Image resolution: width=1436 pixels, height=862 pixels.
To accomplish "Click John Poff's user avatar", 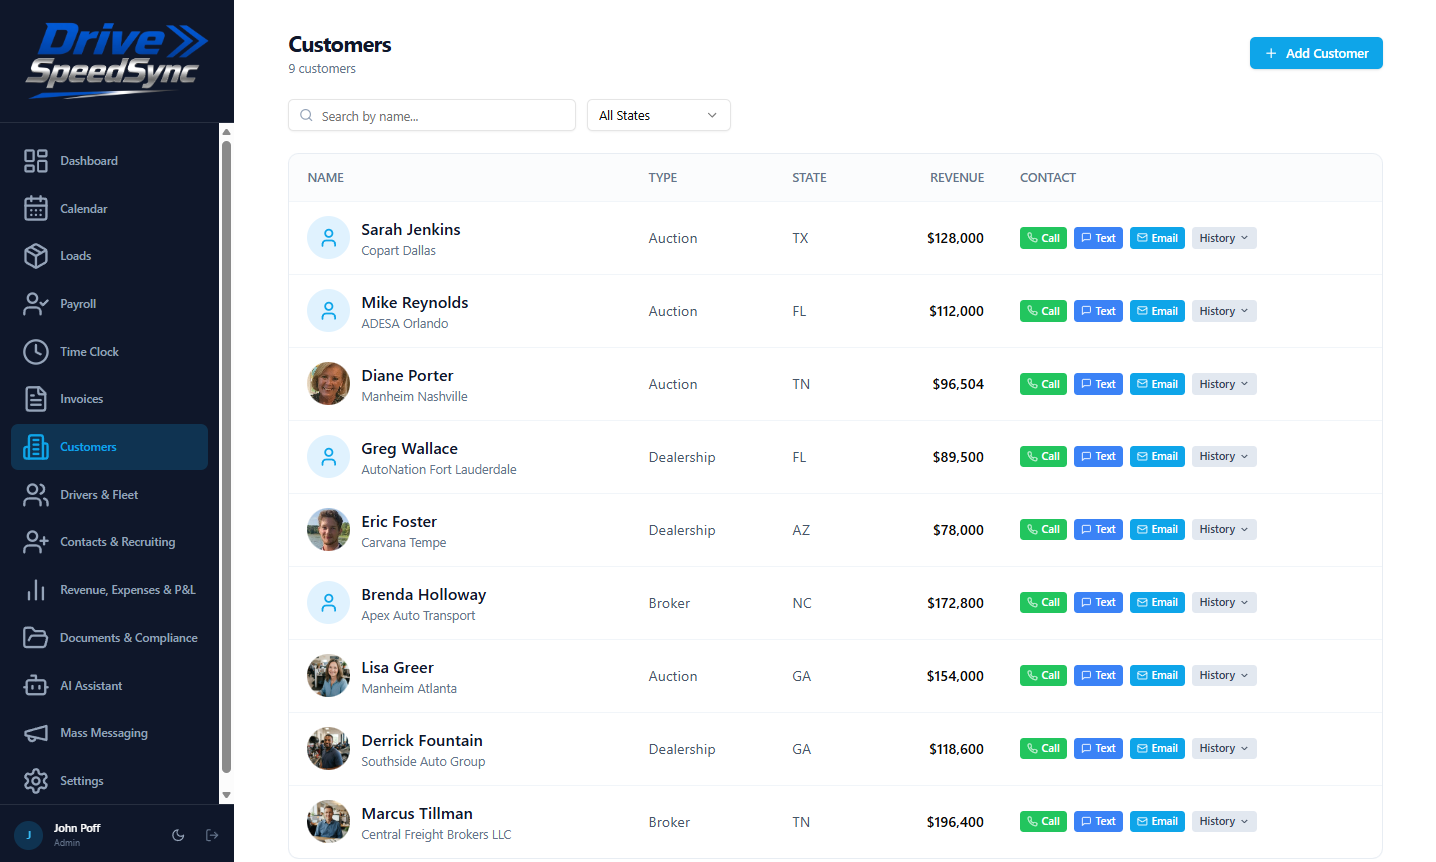I will (28, 835).
